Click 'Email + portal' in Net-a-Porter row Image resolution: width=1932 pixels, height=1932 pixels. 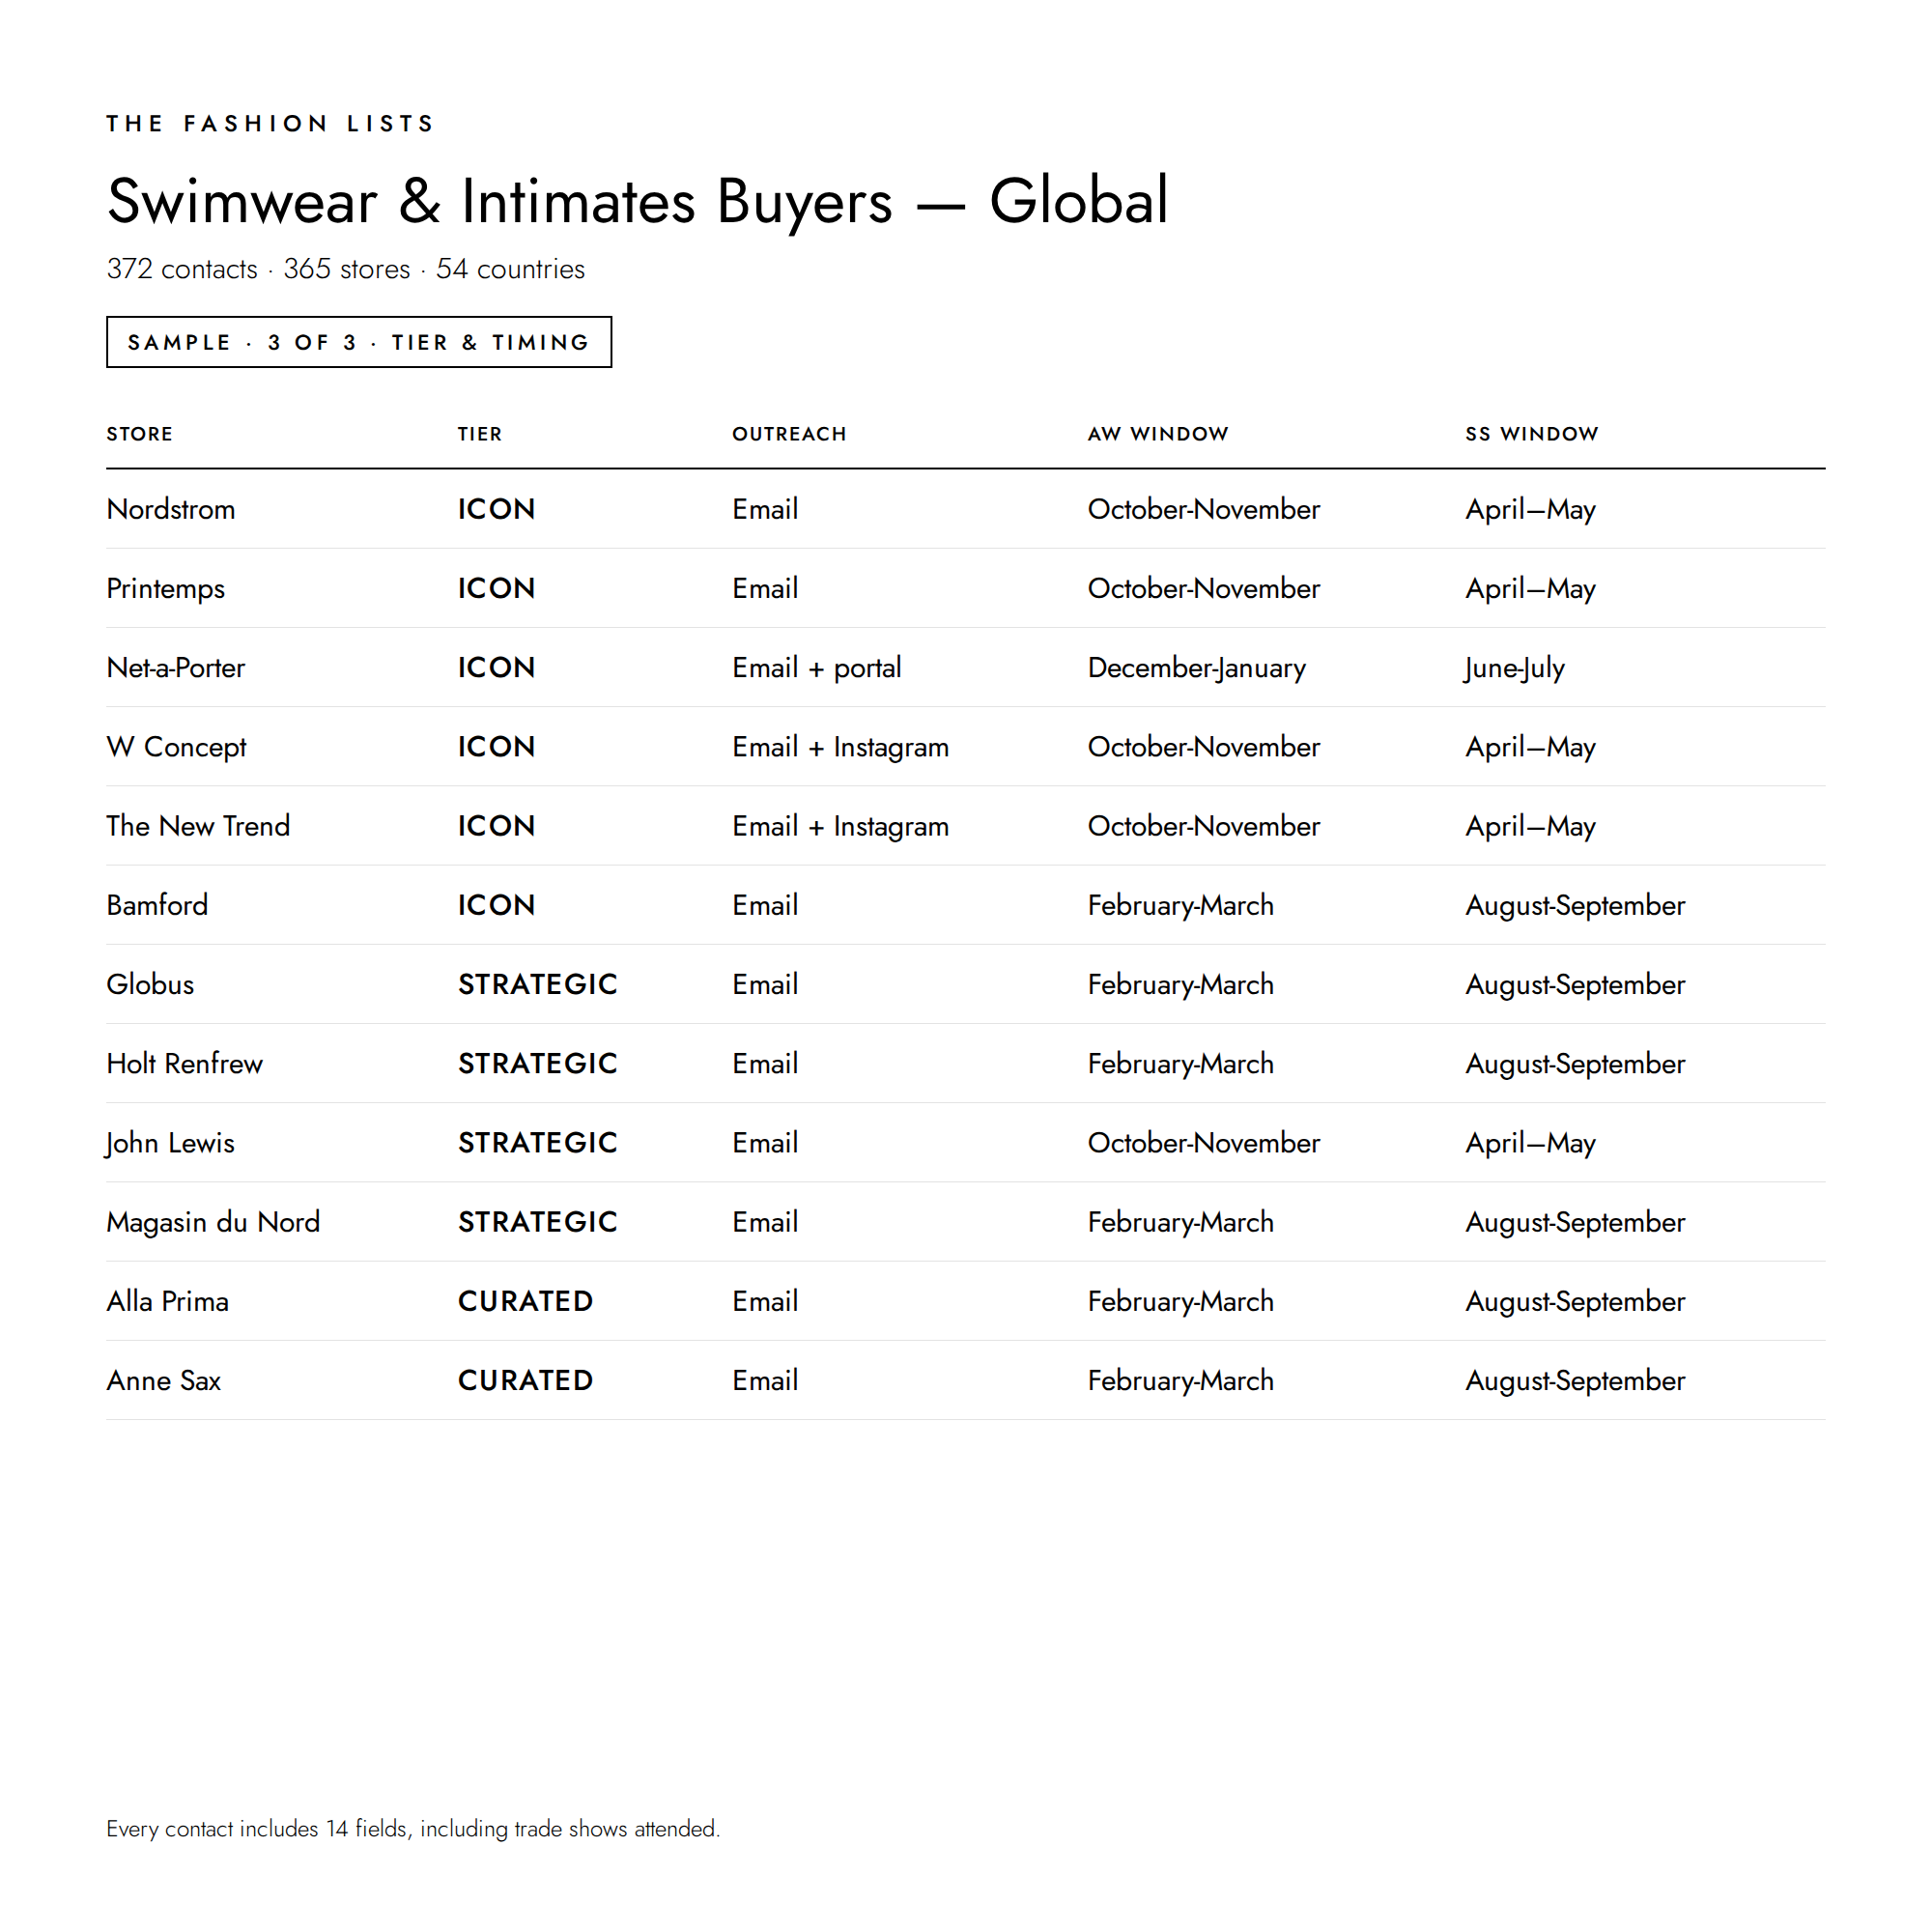tap(817, 668)
